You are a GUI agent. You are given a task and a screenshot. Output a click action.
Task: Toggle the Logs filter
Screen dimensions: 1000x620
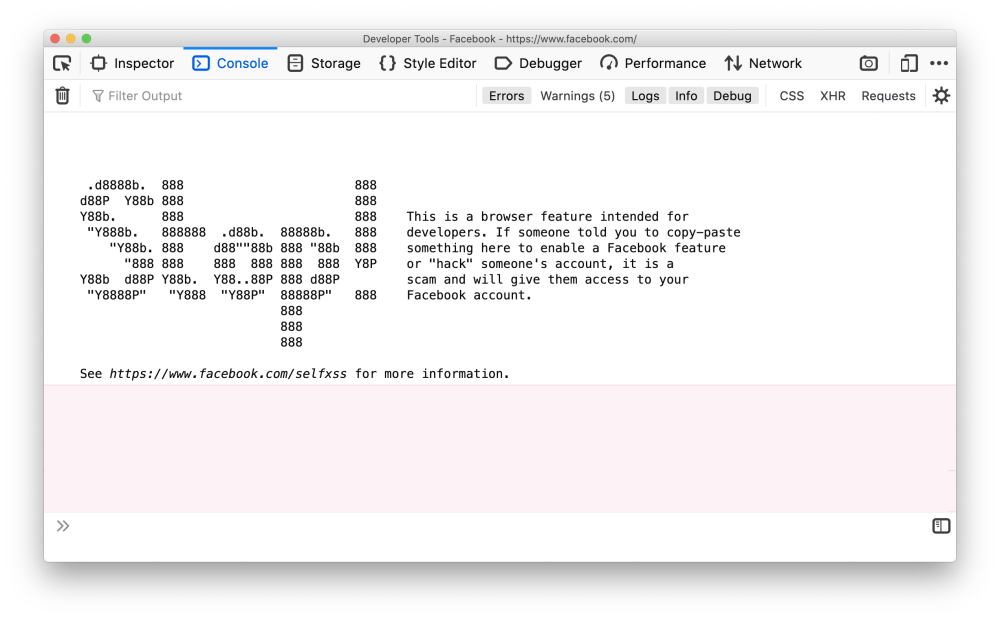click(x=645, y=96)
